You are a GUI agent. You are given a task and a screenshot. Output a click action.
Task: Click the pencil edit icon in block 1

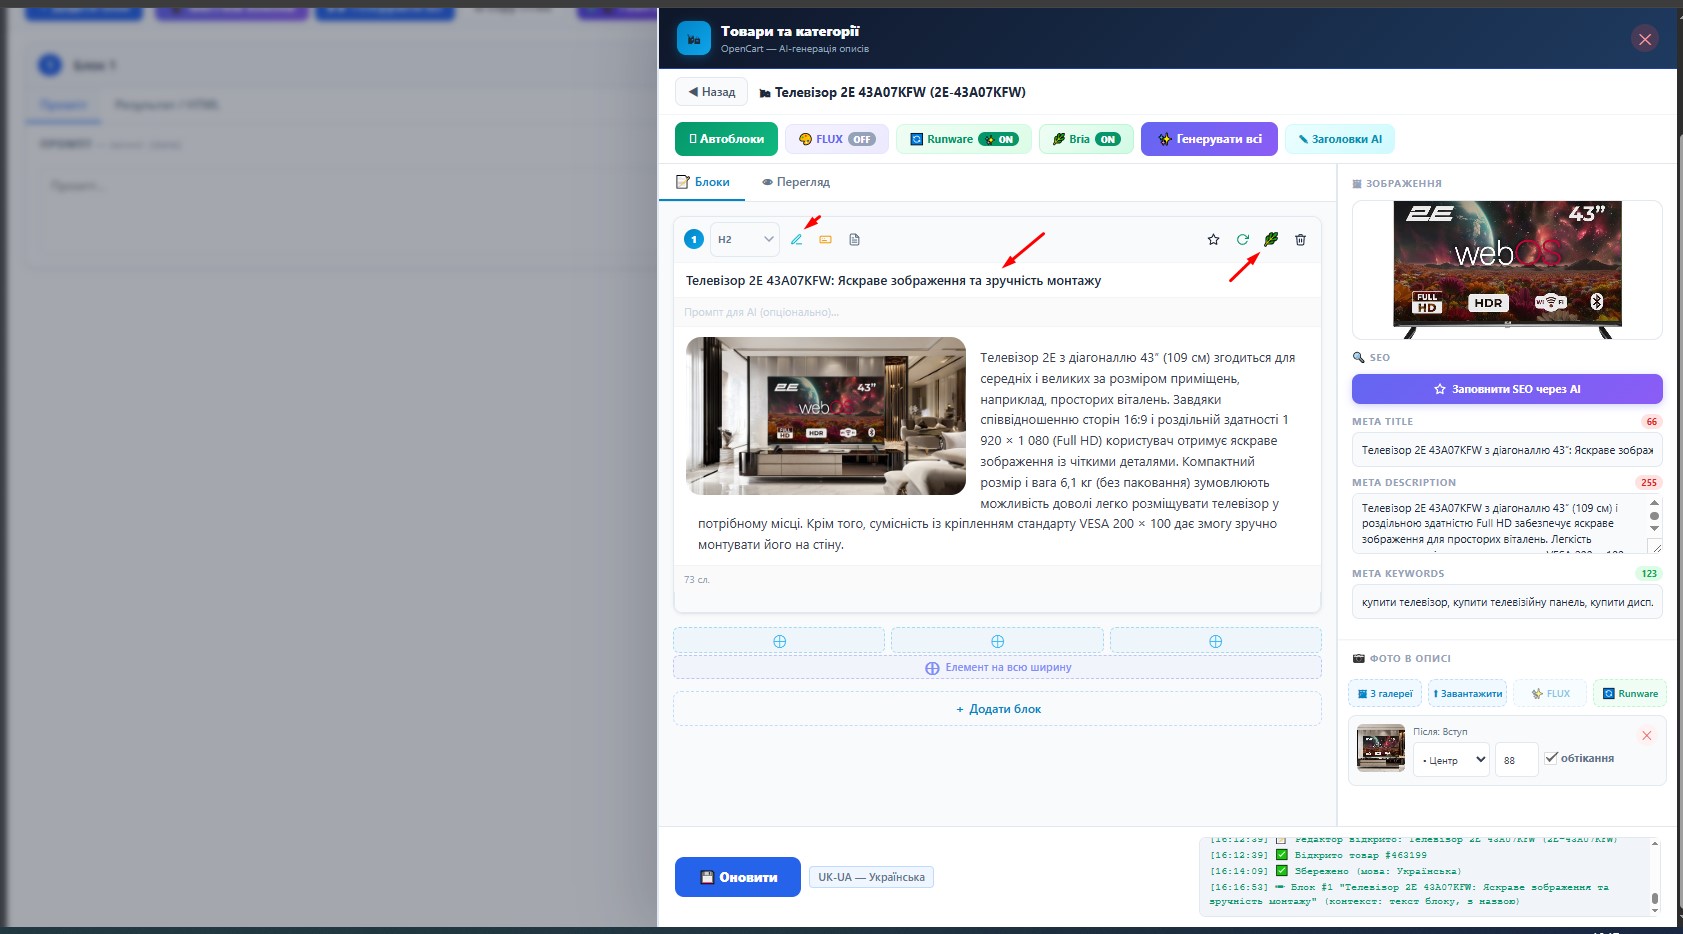click(x=797, y=240)
